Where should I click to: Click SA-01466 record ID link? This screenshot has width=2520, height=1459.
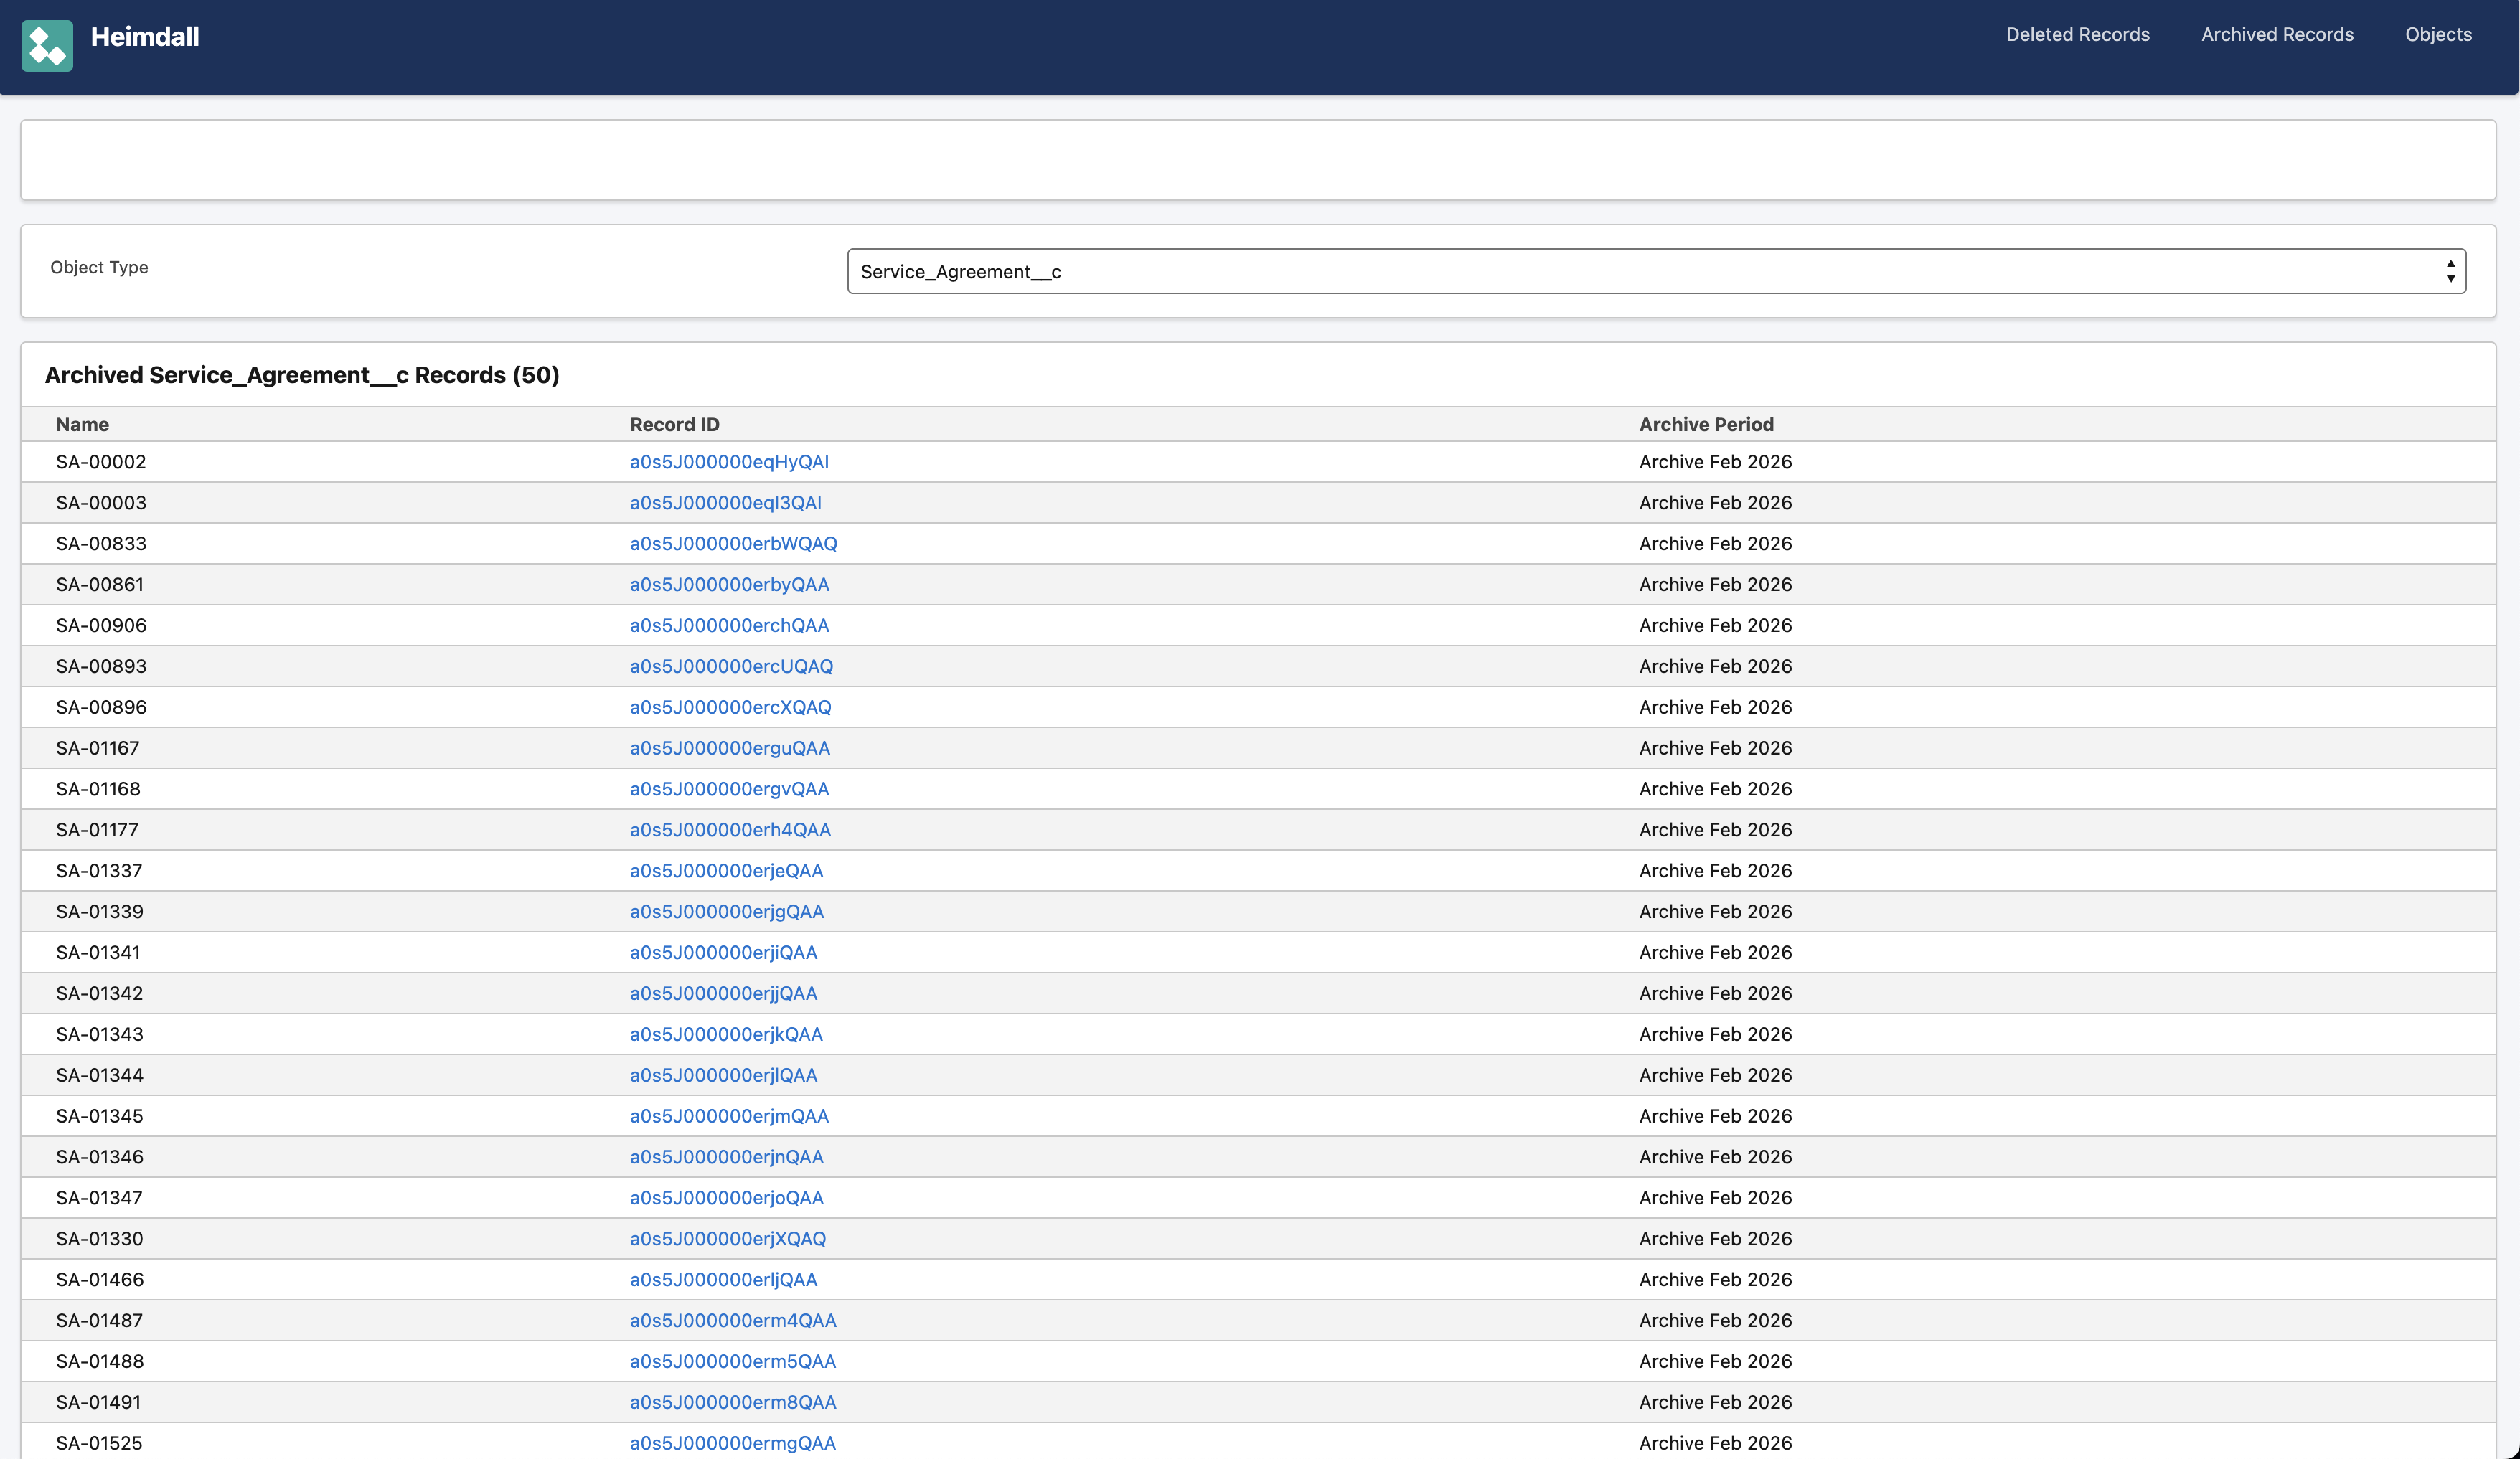(723, 1279)
